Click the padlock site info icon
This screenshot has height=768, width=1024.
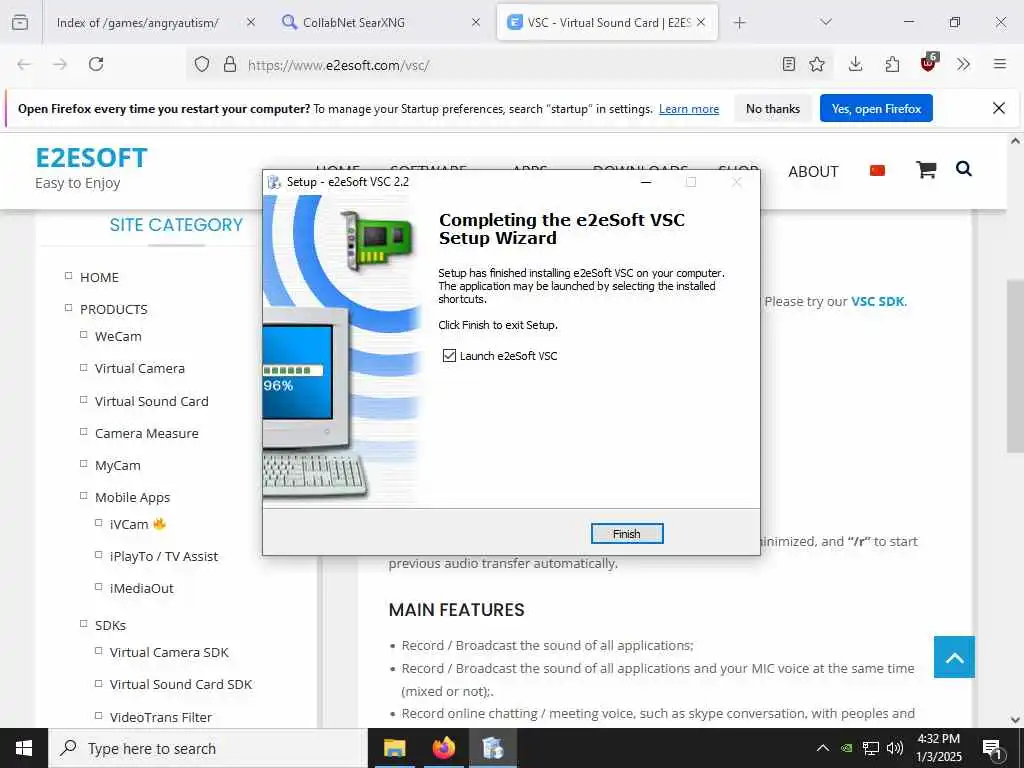[230, 64]
